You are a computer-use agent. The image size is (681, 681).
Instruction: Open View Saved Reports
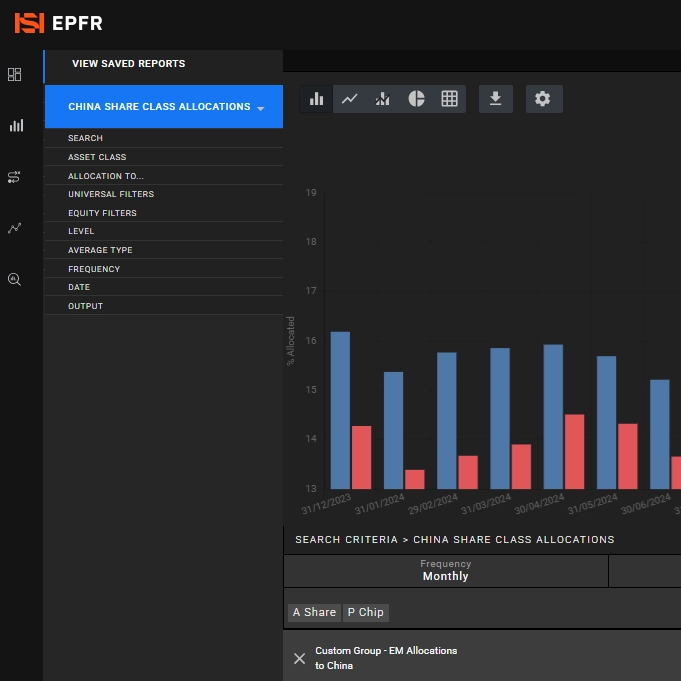pos(128,64)
